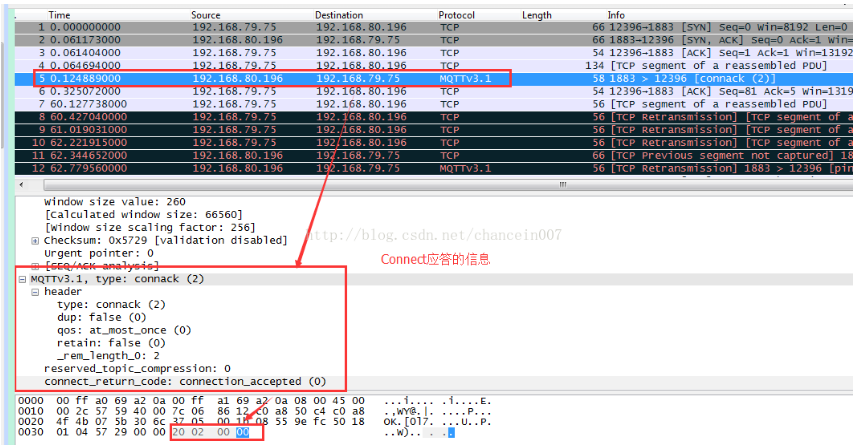Collapse the MQTTv3.1 connack tree node
Viewport: 856px width, 445px height.
[x=22, y=279]
